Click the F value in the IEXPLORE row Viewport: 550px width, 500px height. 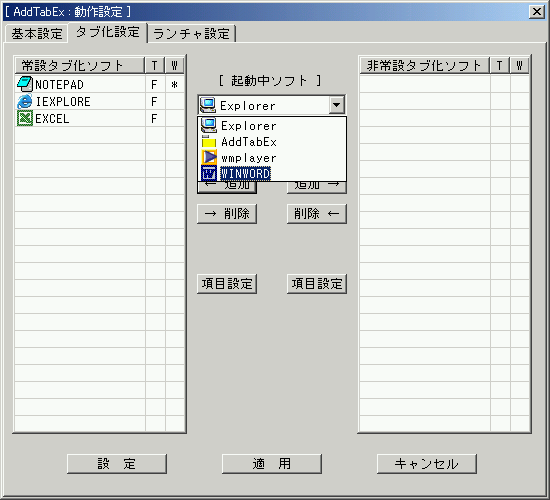click(154, 102)
